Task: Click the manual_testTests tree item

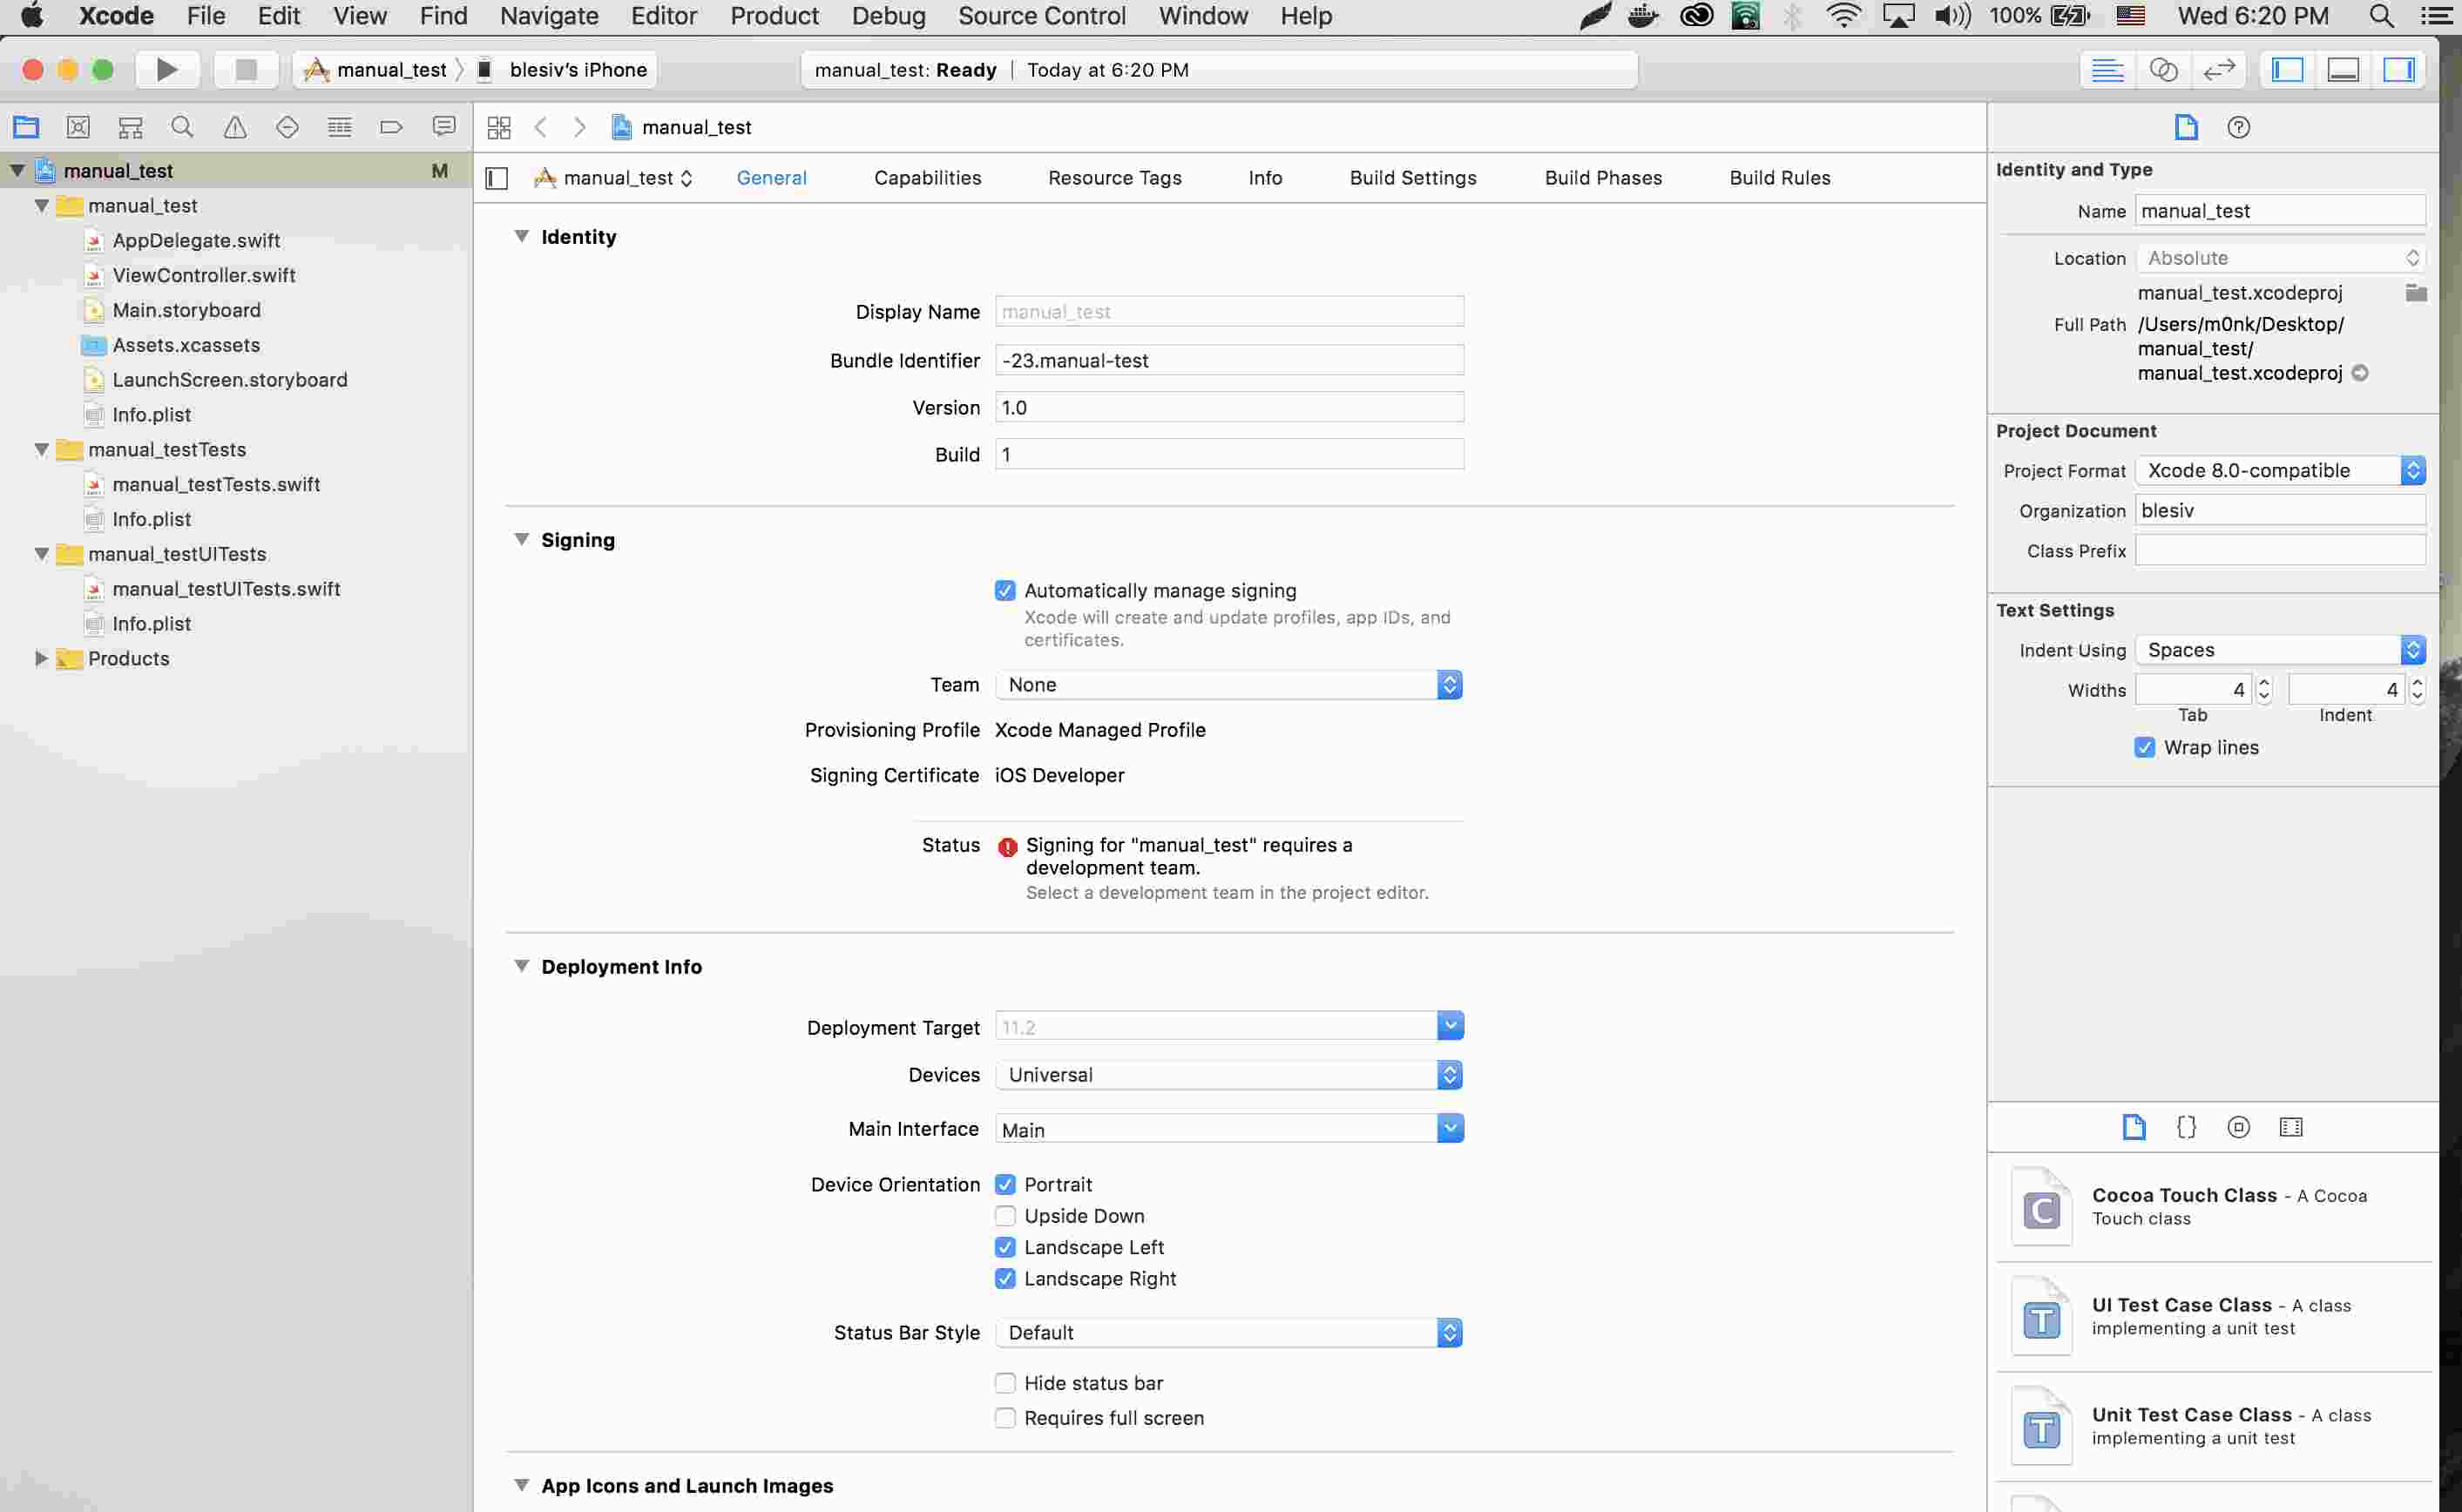Action: (x=166, y=449)
